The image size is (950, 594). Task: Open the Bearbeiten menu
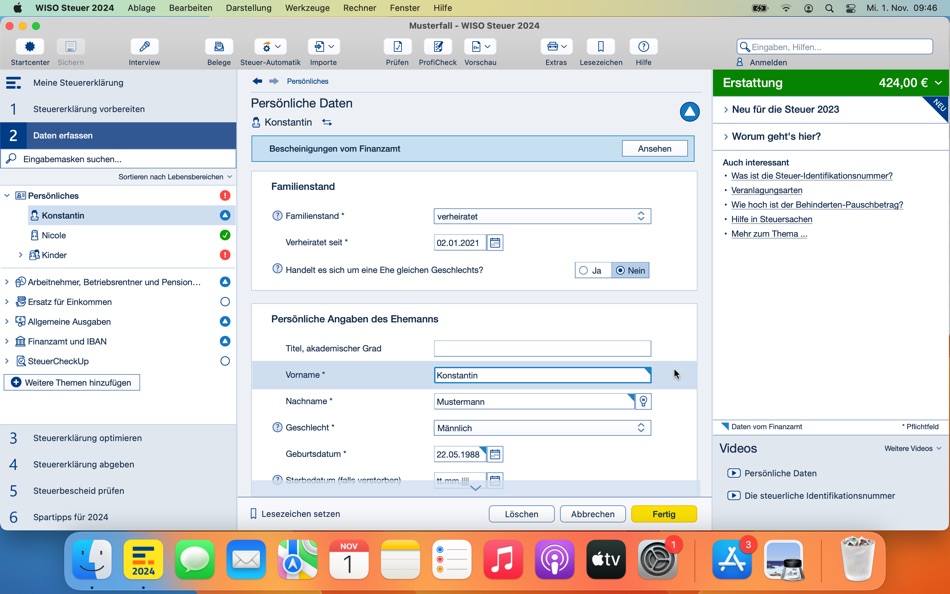(191, 8)
